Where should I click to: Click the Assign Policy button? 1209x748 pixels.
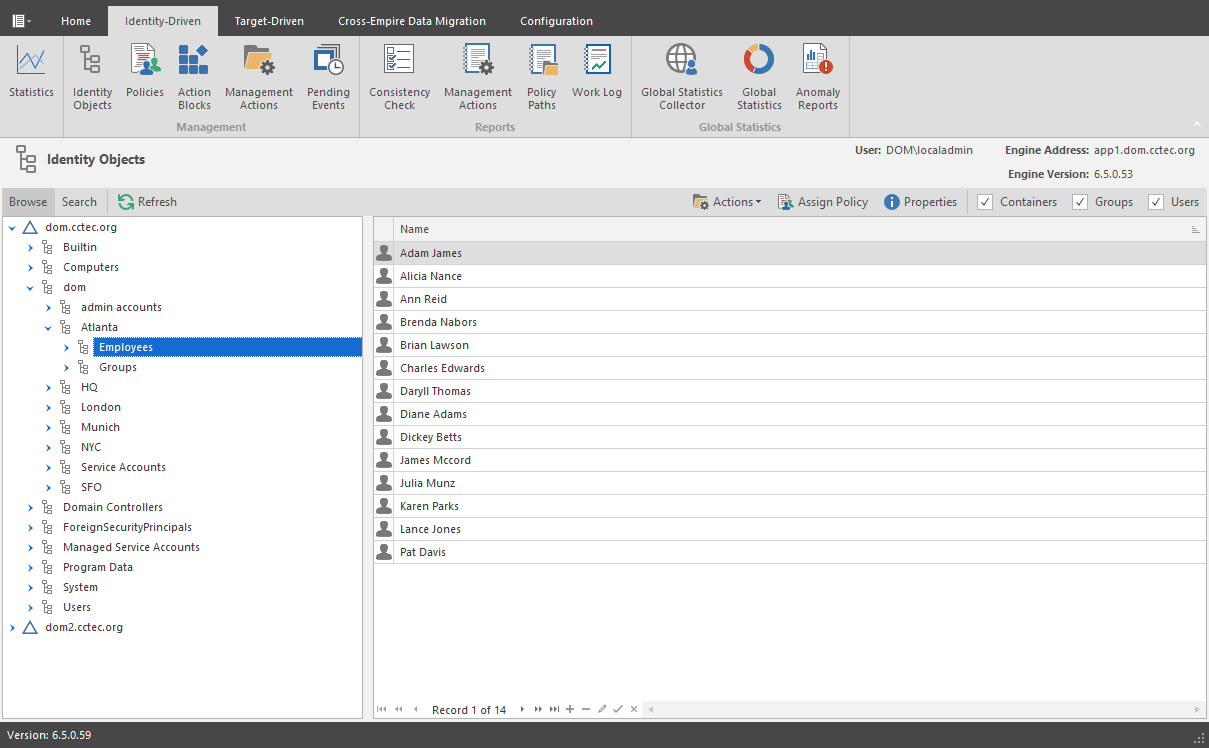pyautogui.click(x=823, y=202)
